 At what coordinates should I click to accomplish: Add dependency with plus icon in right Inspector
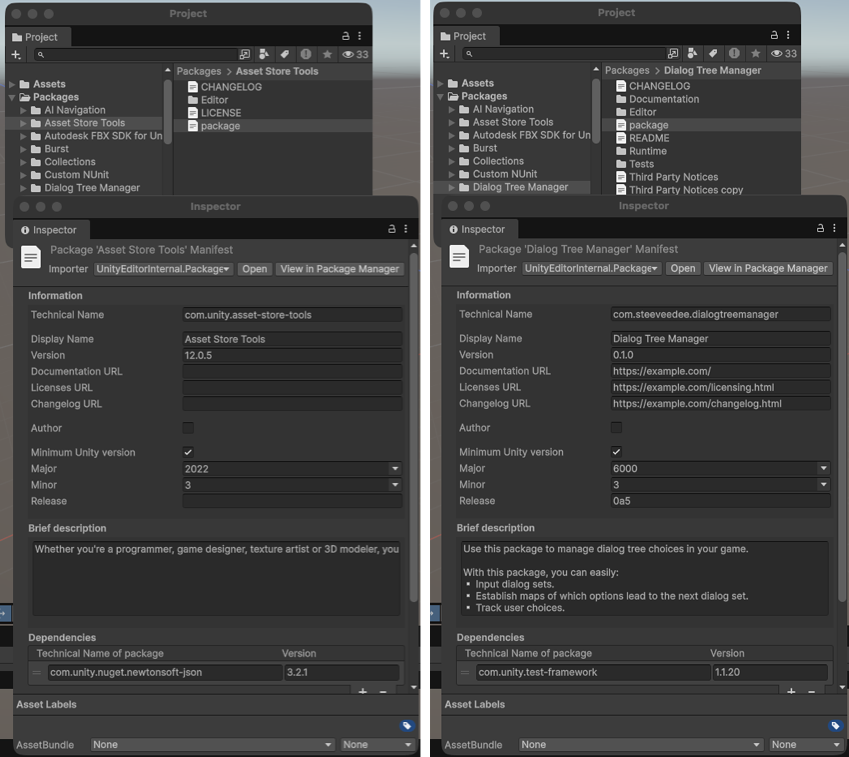tap(791, 691)
